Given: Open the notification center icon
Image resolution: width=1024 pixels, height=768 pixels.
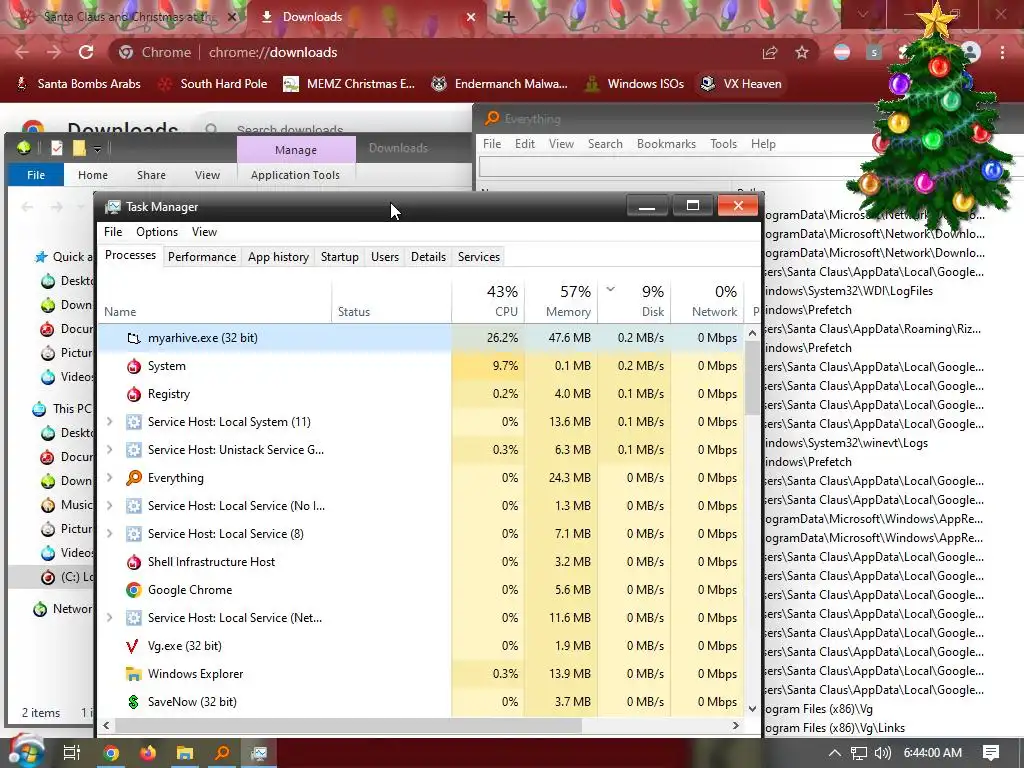Looking at the screenshot, I should [x=991, y=753].
